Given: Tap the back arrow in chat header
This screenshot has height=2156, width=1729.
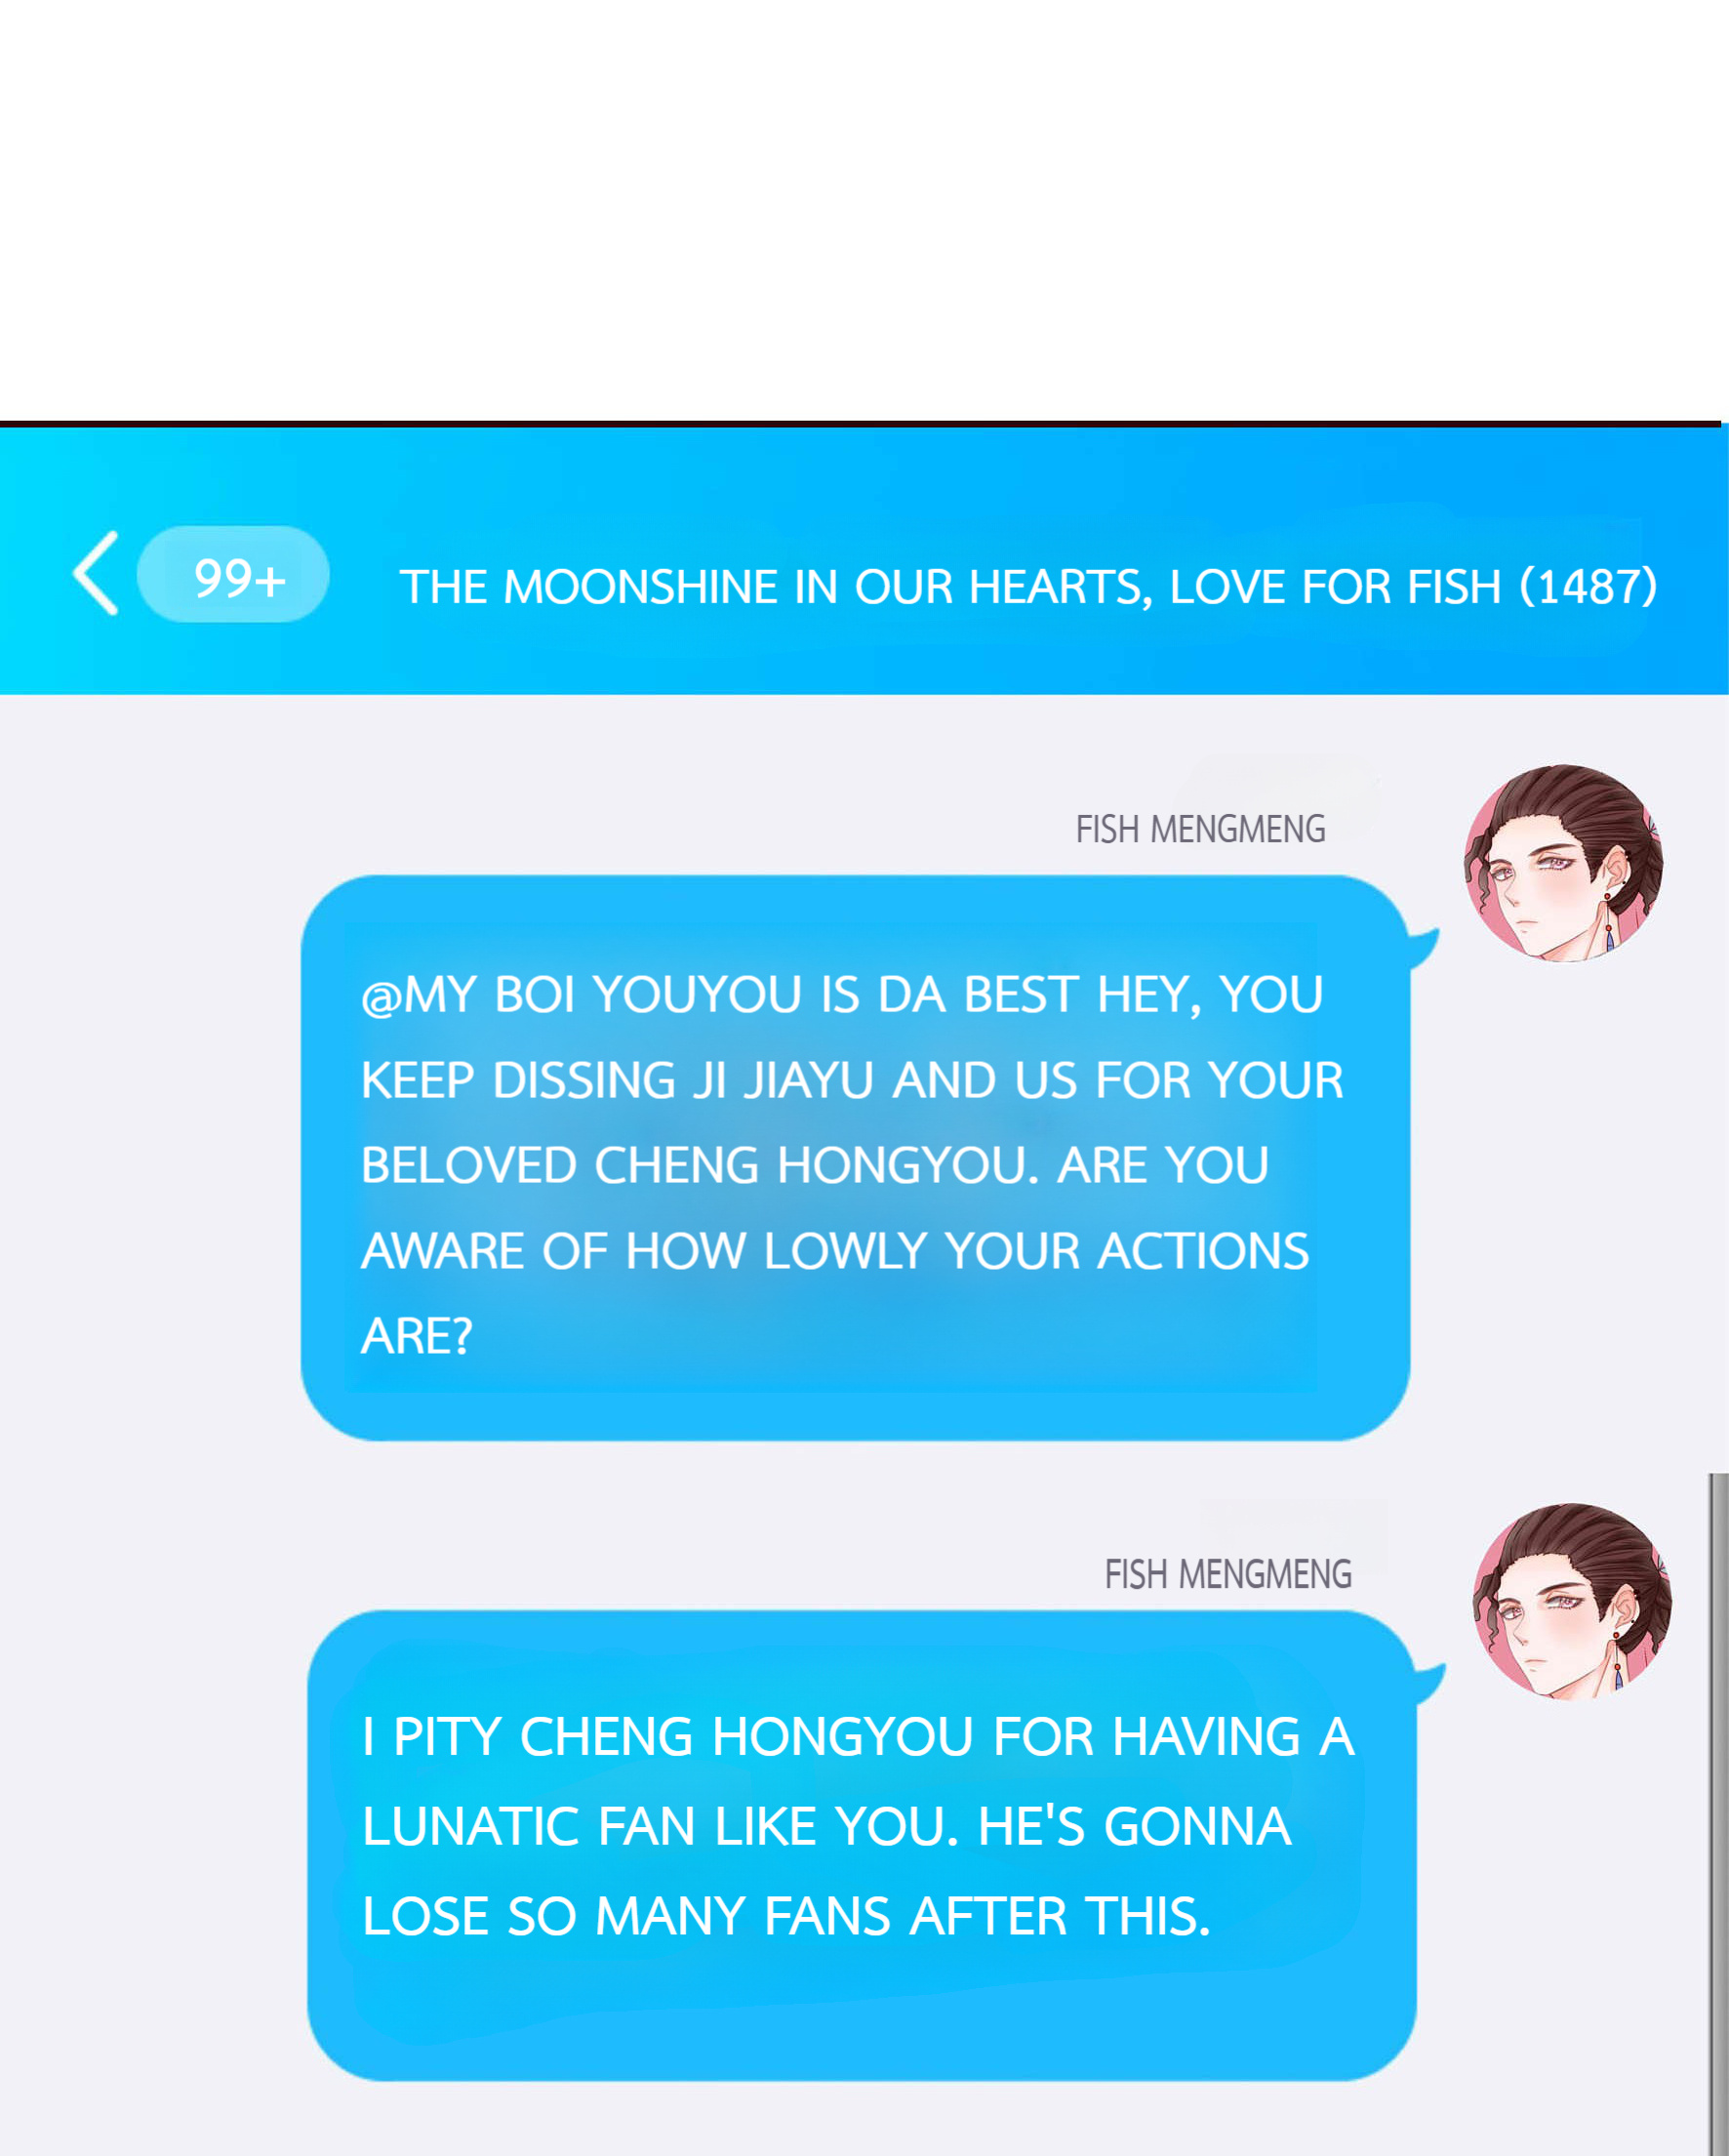Looking at the screenshot, I should 96,573.
